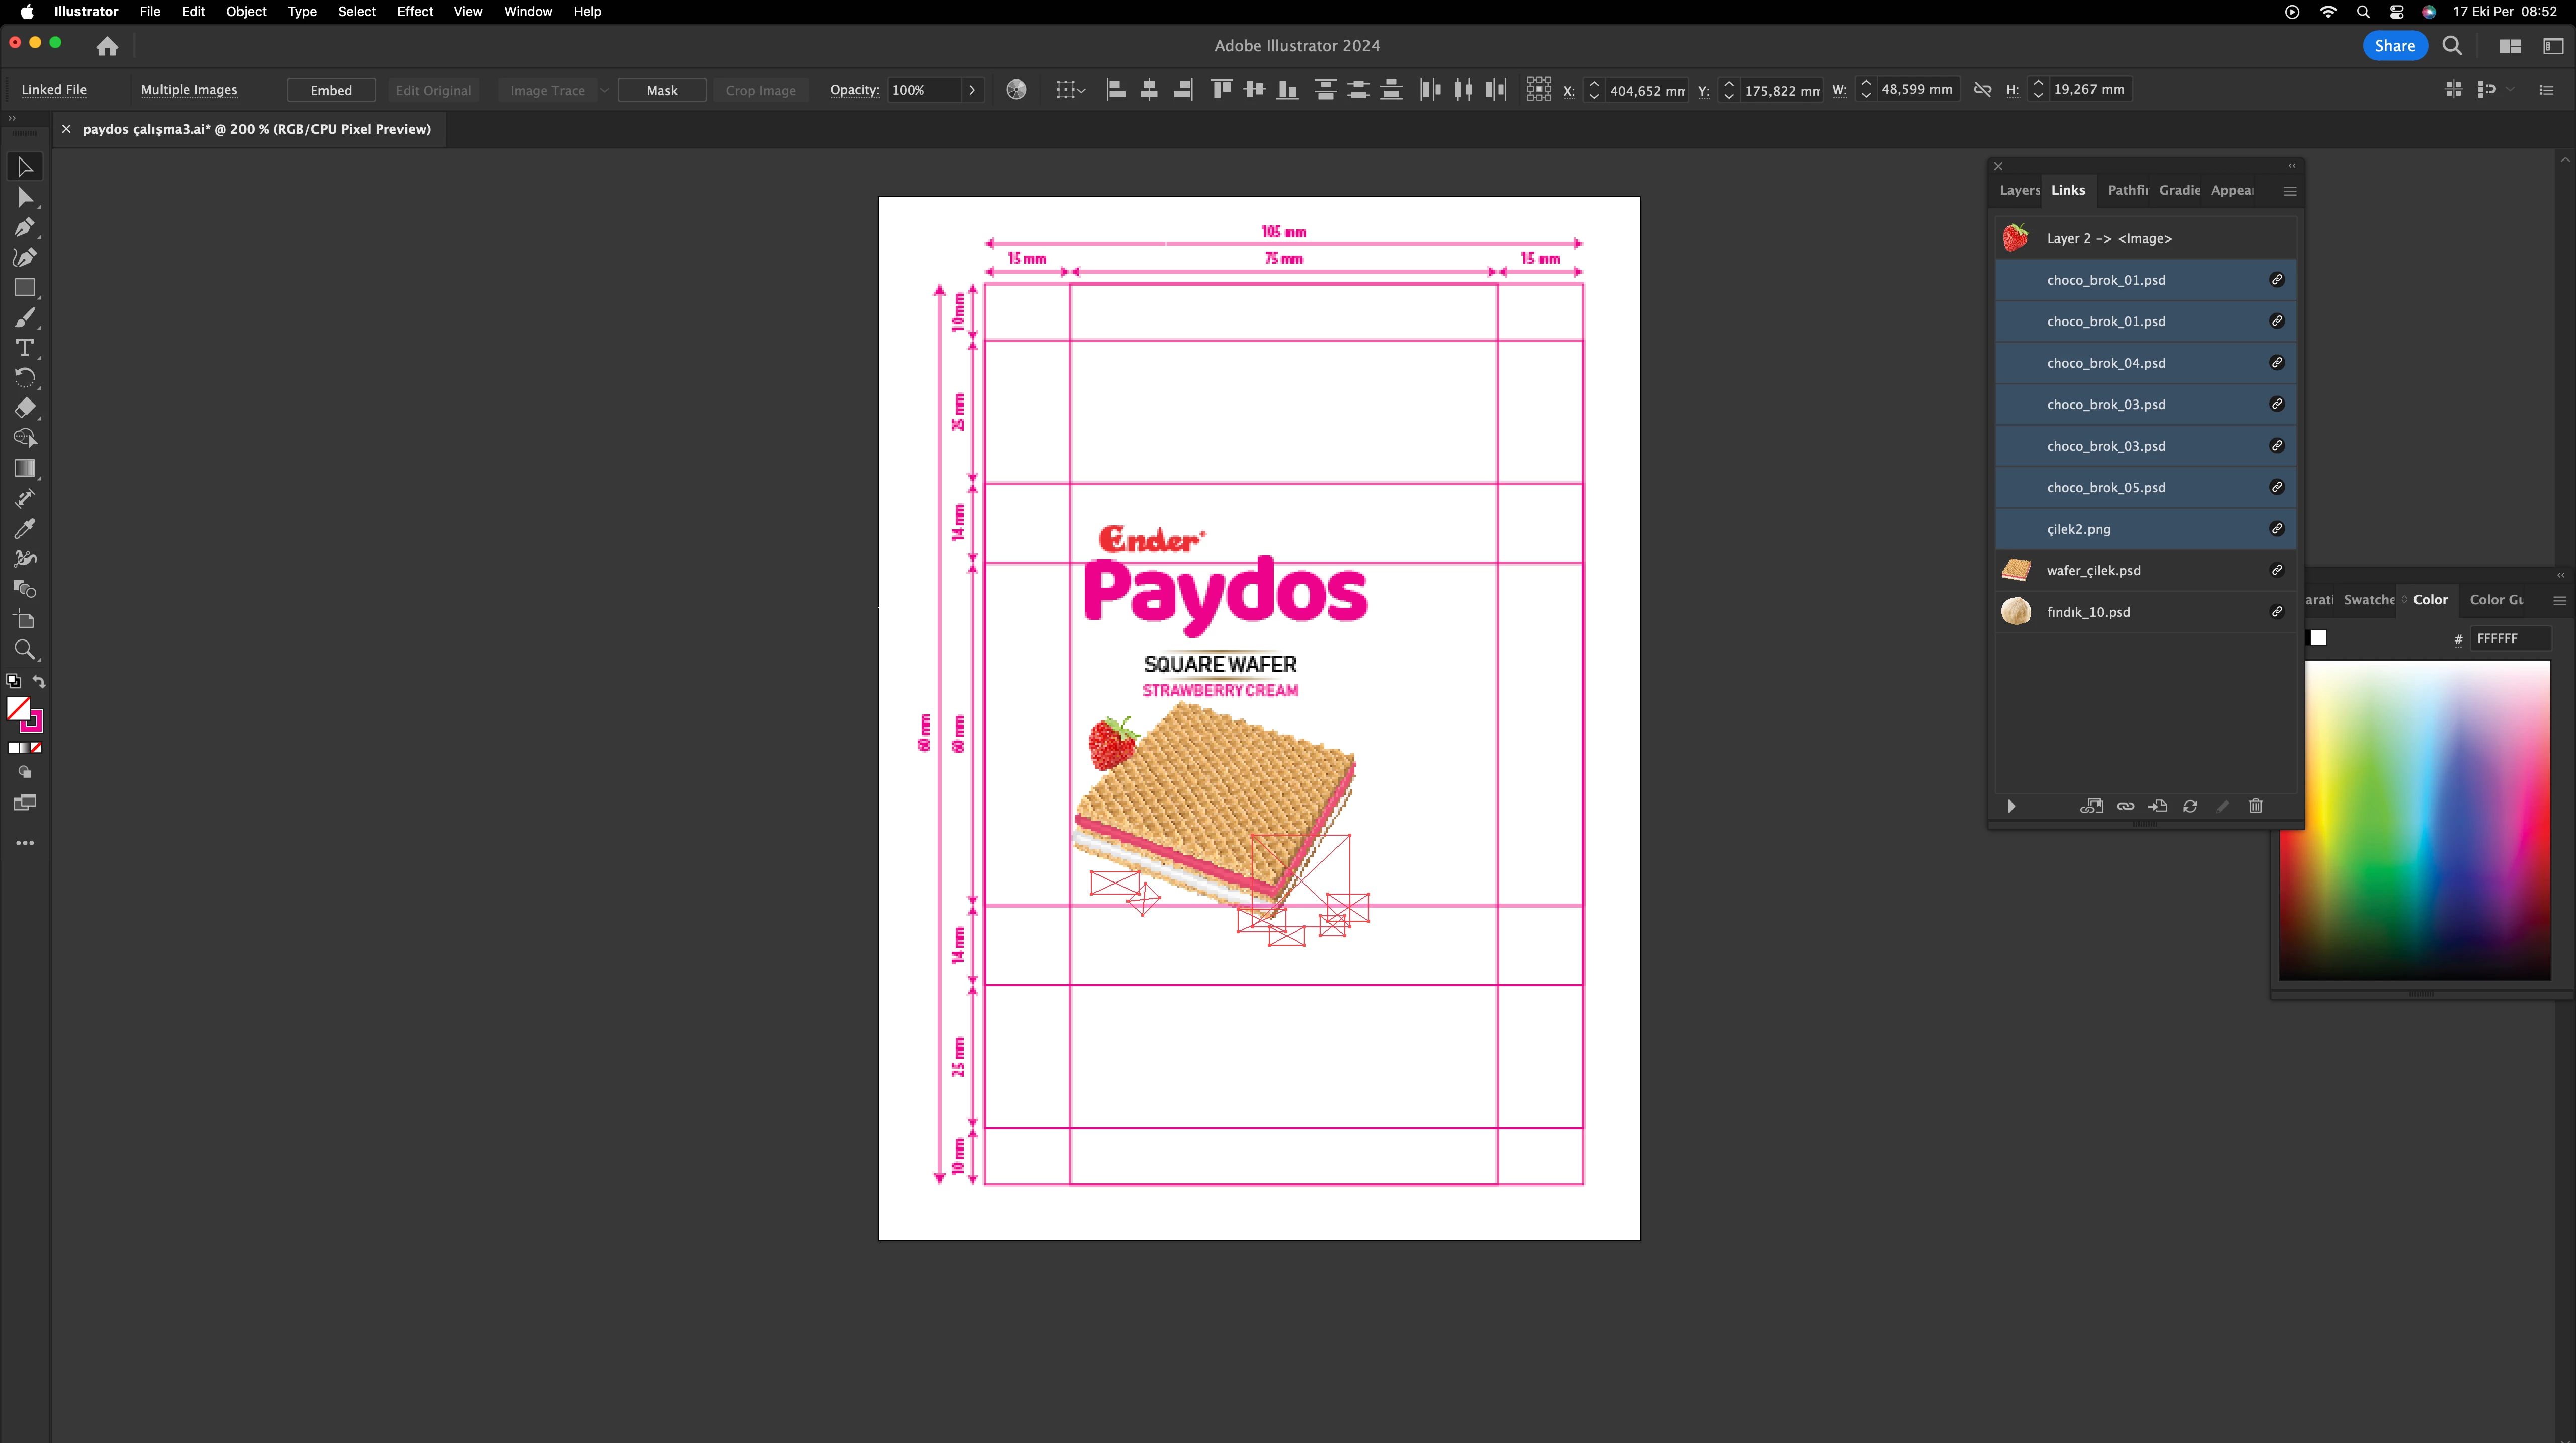Activate the Zoom tool

(24, 650)
